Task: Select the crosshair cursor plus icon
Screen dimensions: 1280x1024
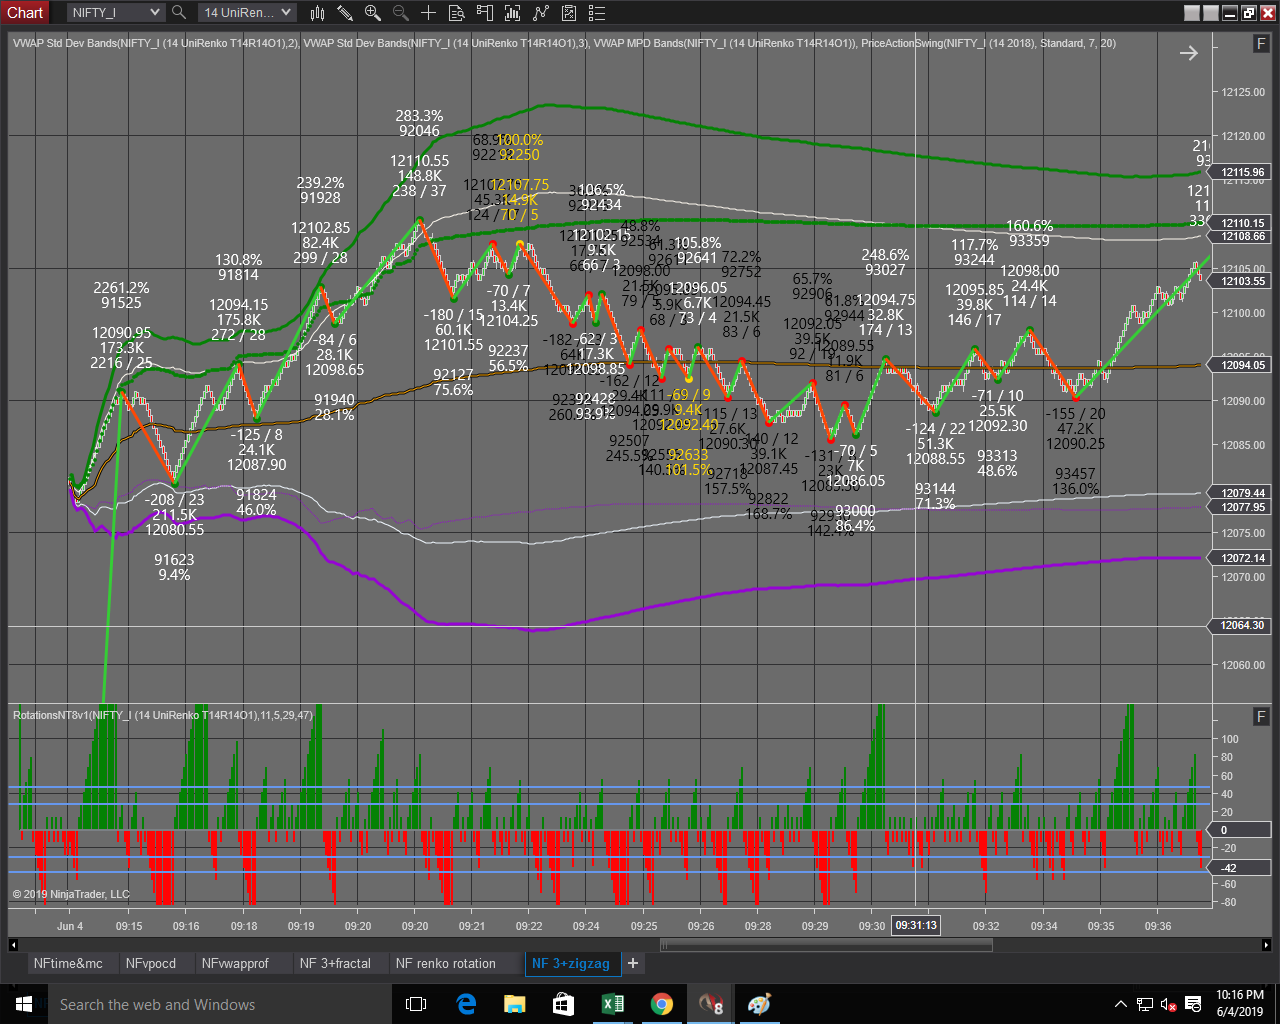Action: click(x=428, y=13)
